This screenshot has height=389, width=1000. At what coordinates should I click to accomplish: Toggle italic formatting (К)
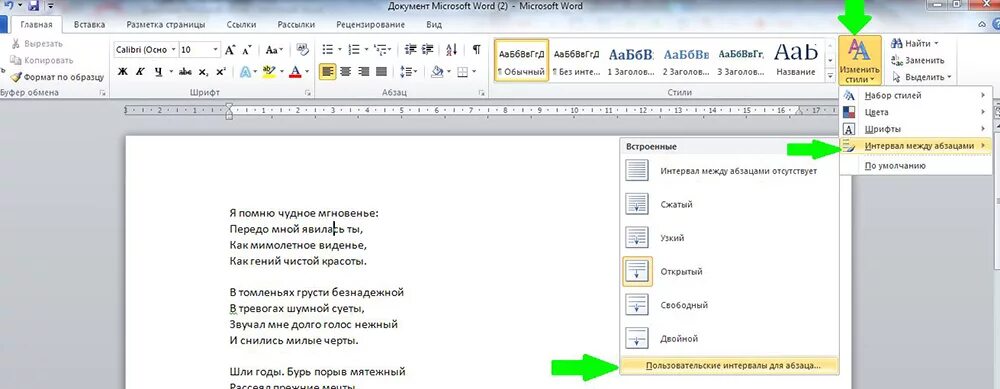pyautogui.click(x=139, y=72)
